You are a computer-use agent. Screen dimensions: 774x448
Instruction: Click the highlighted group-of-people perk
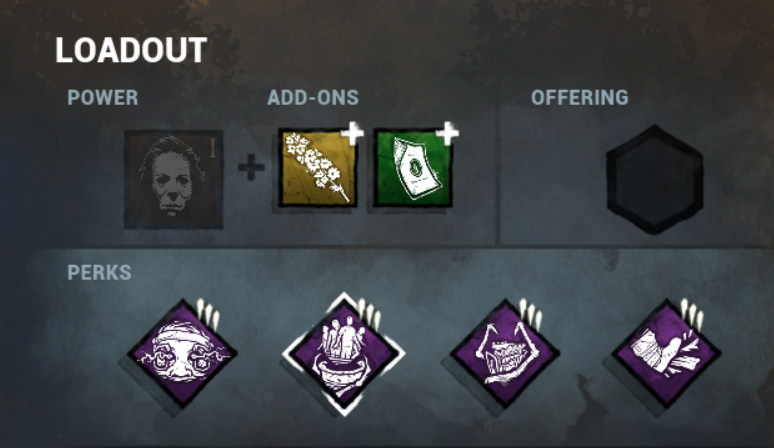tap(344, 354)
